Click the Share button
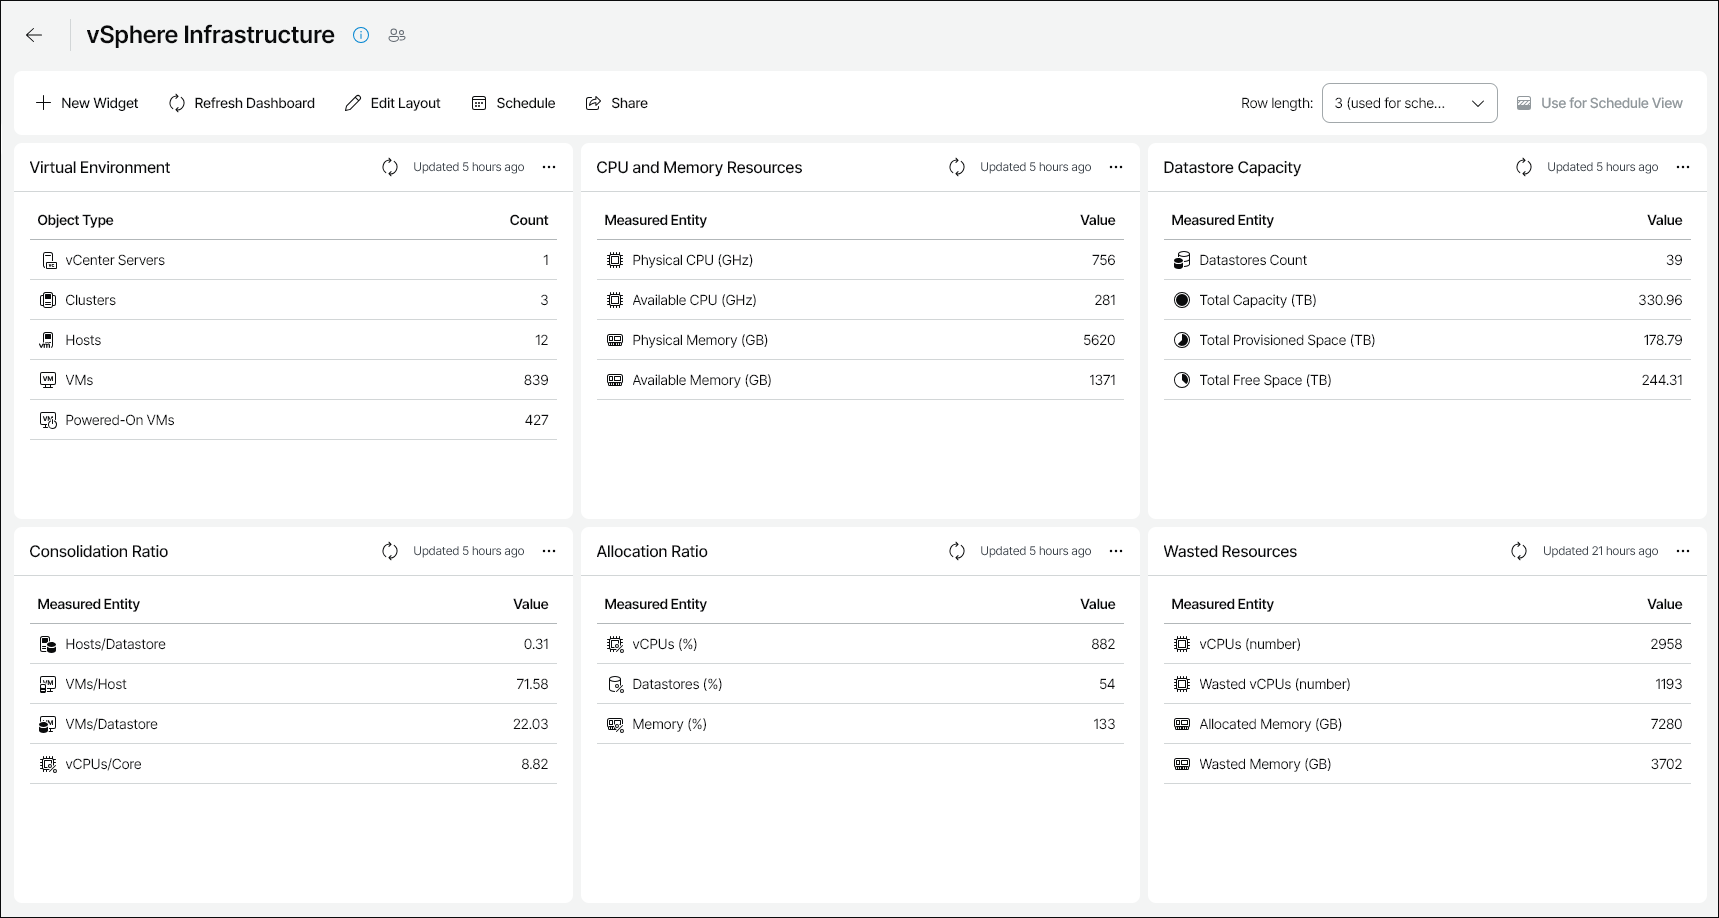 pyautogui.click(x=617, y=103)
